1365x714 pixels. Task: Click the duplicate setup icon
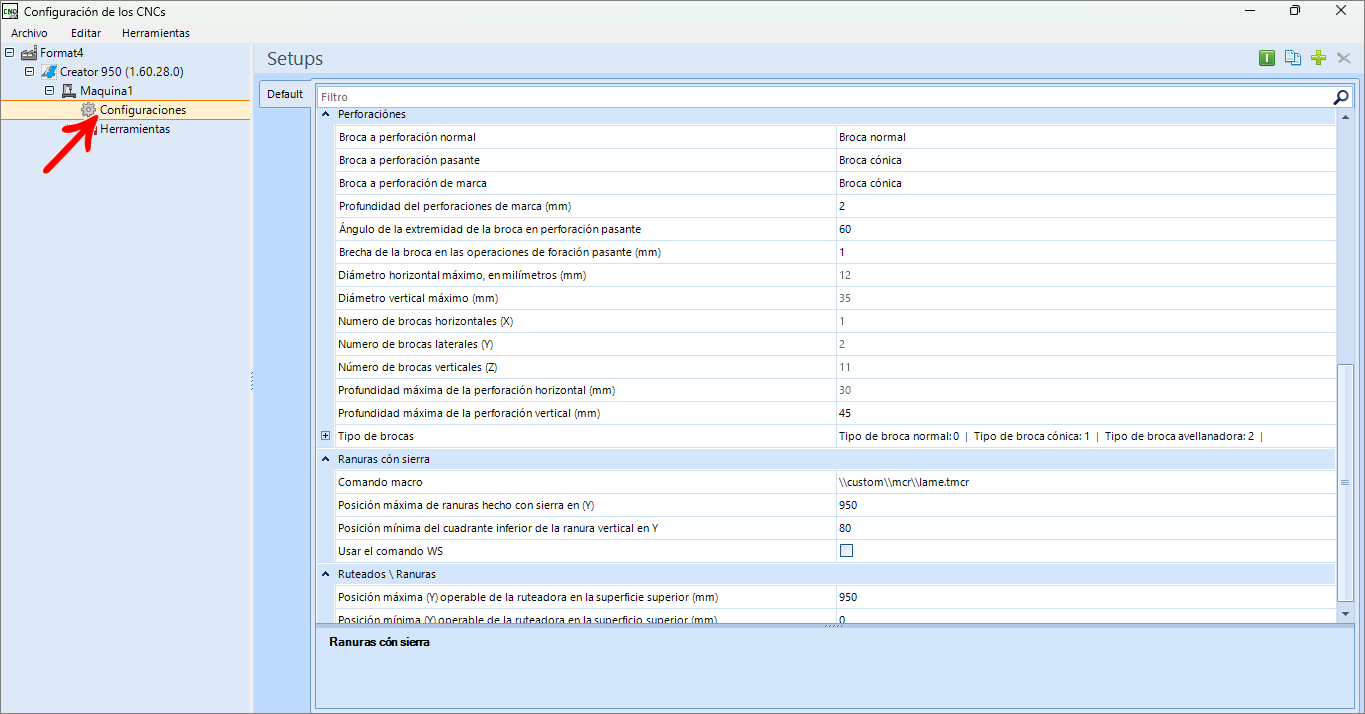(1293, 58)
